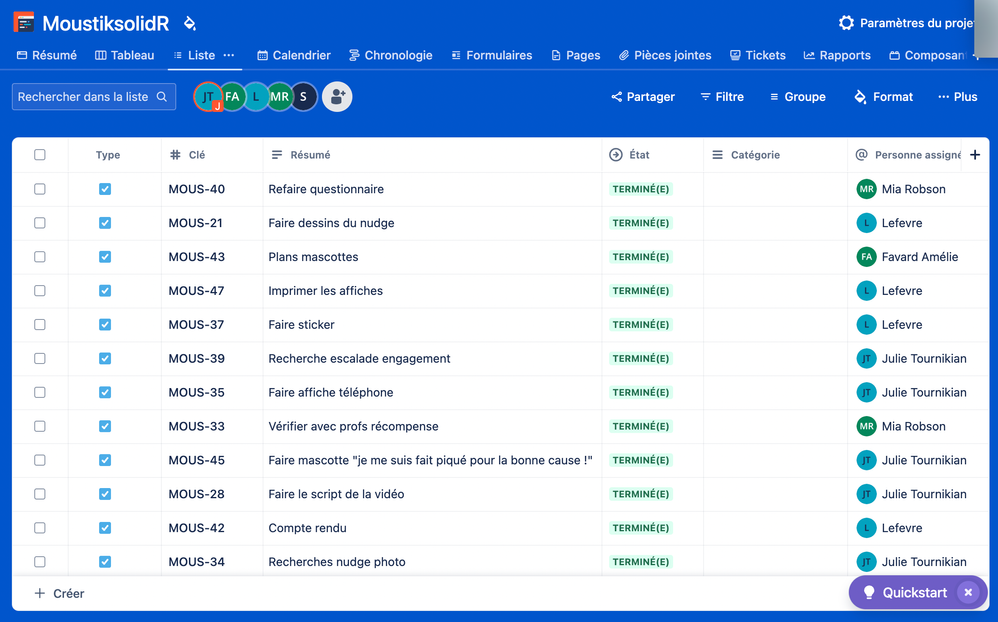This screenshot has height=622, width=998.
Task: Click the search magnifier icon in list search
Action: 162,97
